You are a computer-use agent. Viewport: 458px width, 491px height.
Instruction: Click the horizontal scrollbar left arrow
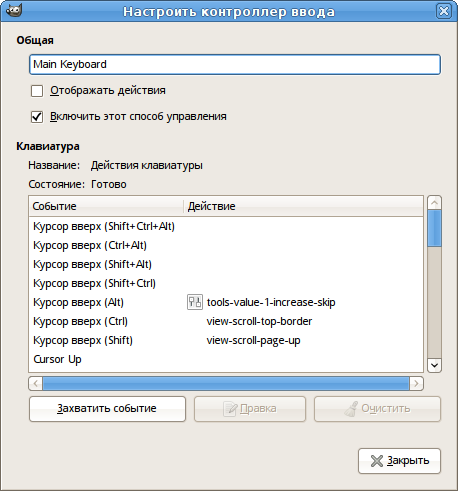(36, 384)
